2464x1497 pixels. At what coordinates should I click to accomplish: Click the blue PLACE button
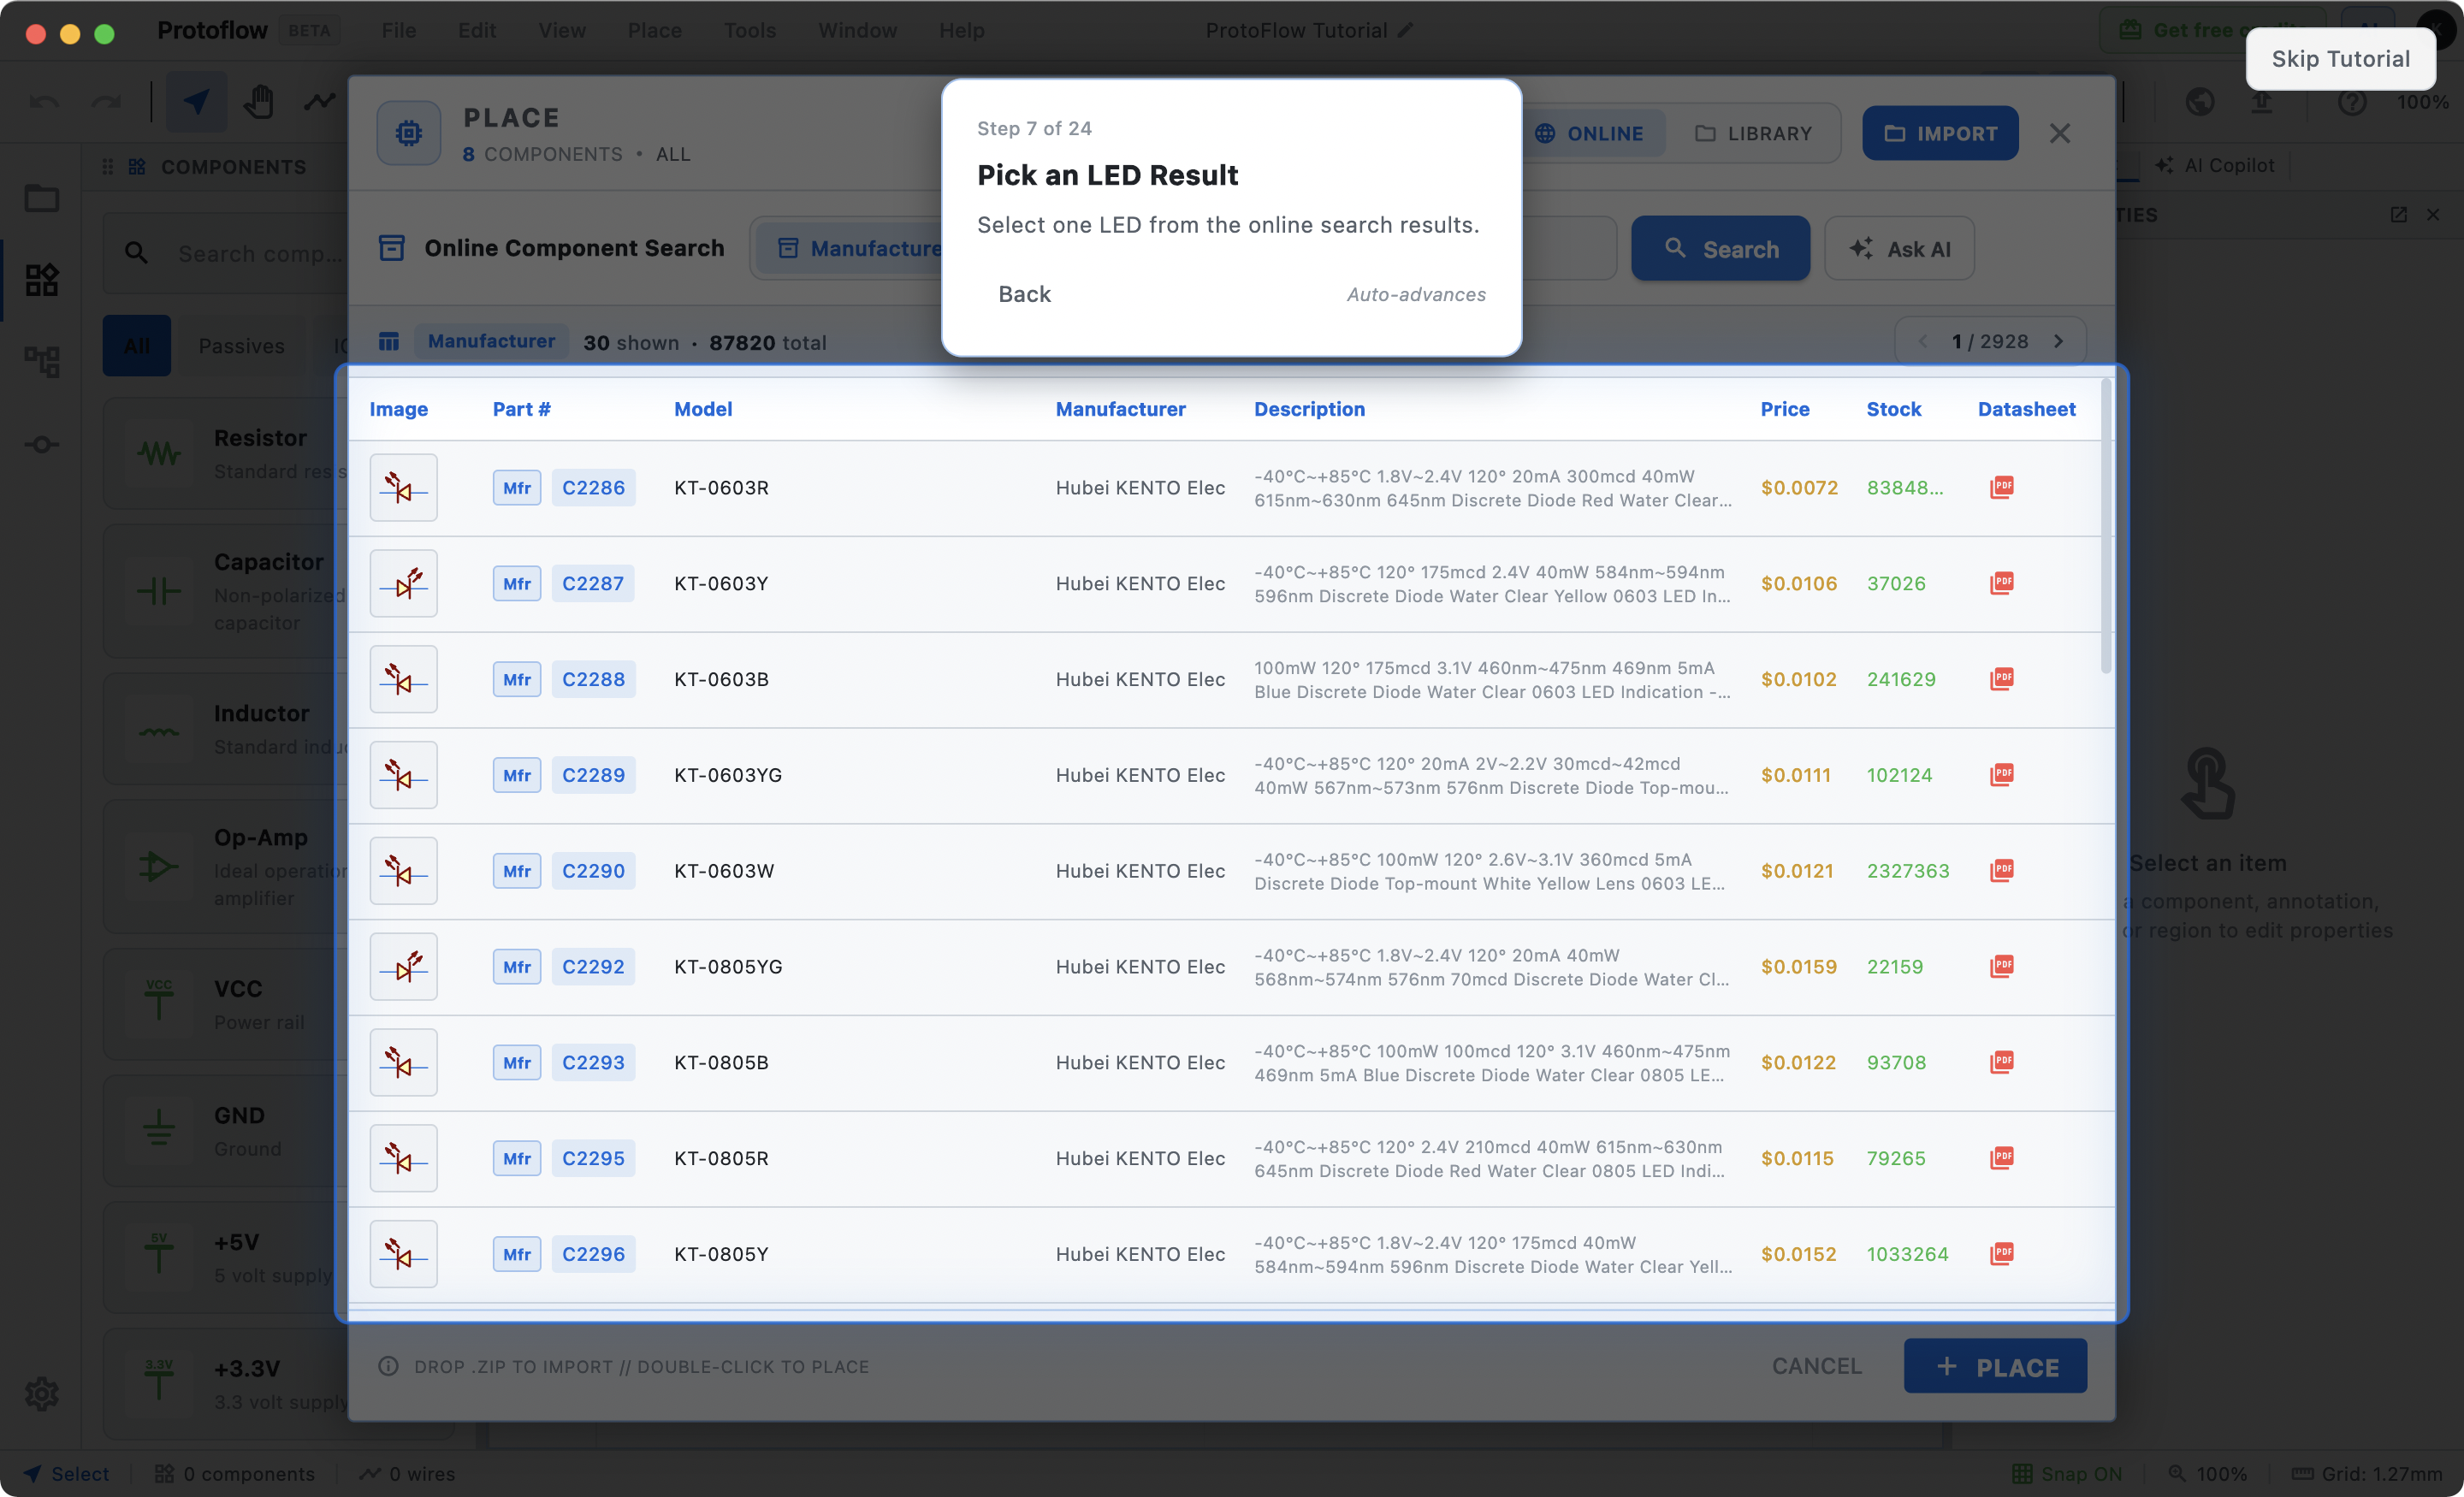click(1995, 1366)
